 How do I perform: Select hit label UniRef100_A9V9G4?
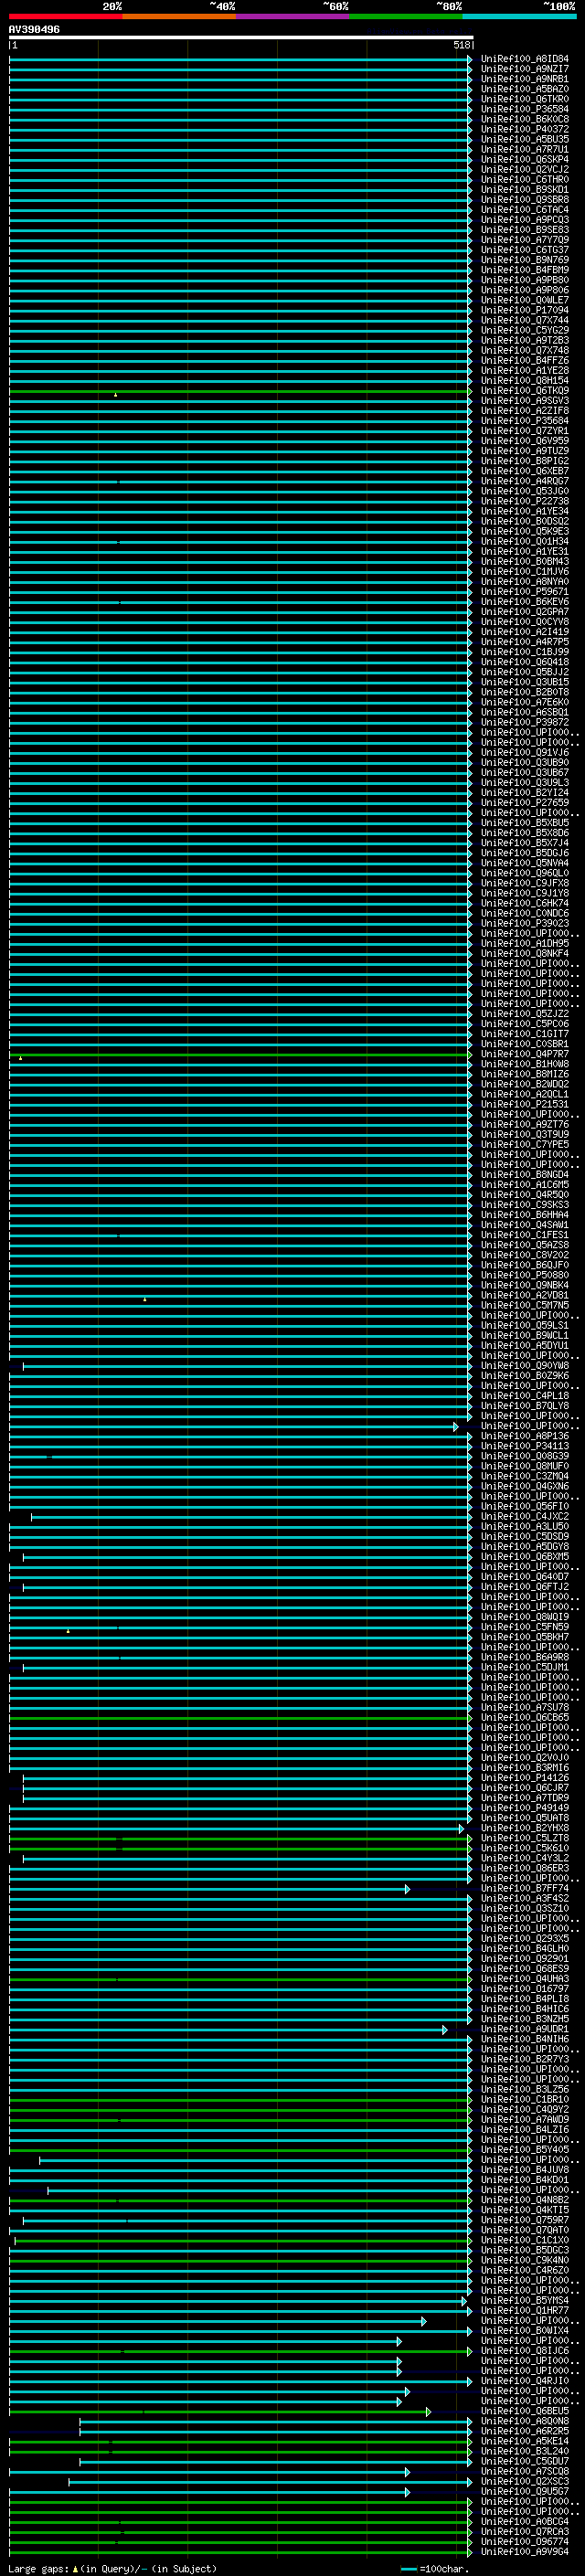coord(525,2551)
